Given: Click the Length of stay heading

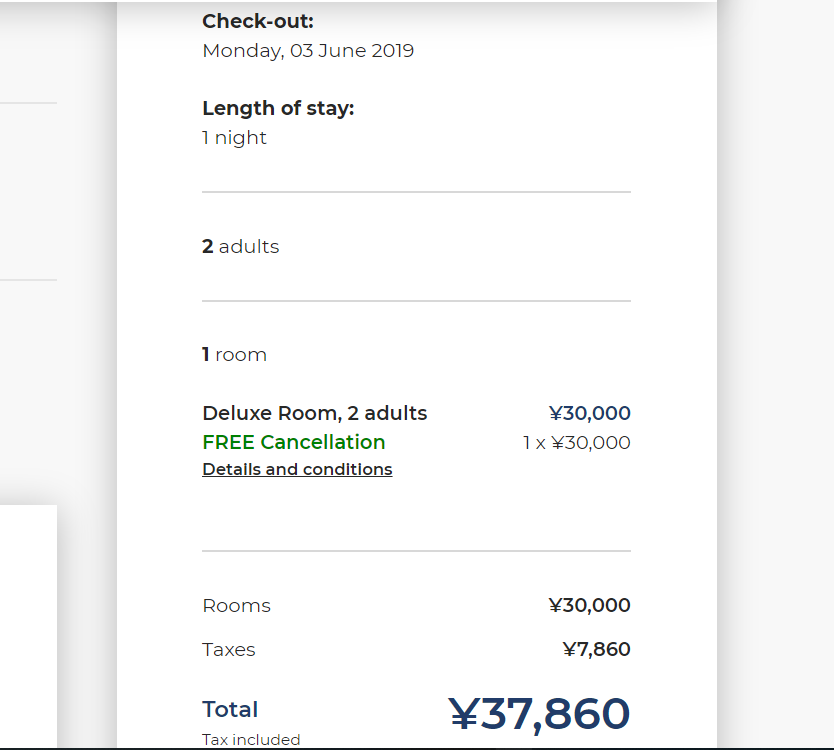Looking at the screenshot, I should pos(278,108).
